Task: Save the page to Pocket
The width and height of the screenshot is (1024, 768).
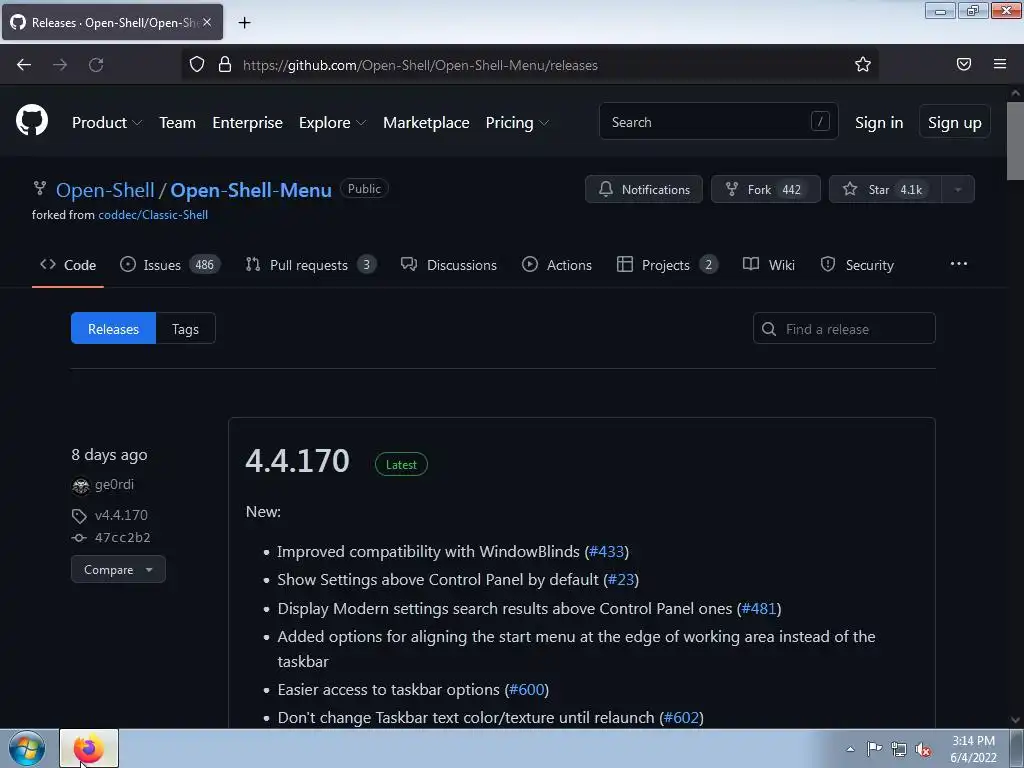Action: click(x=964, y=64)
